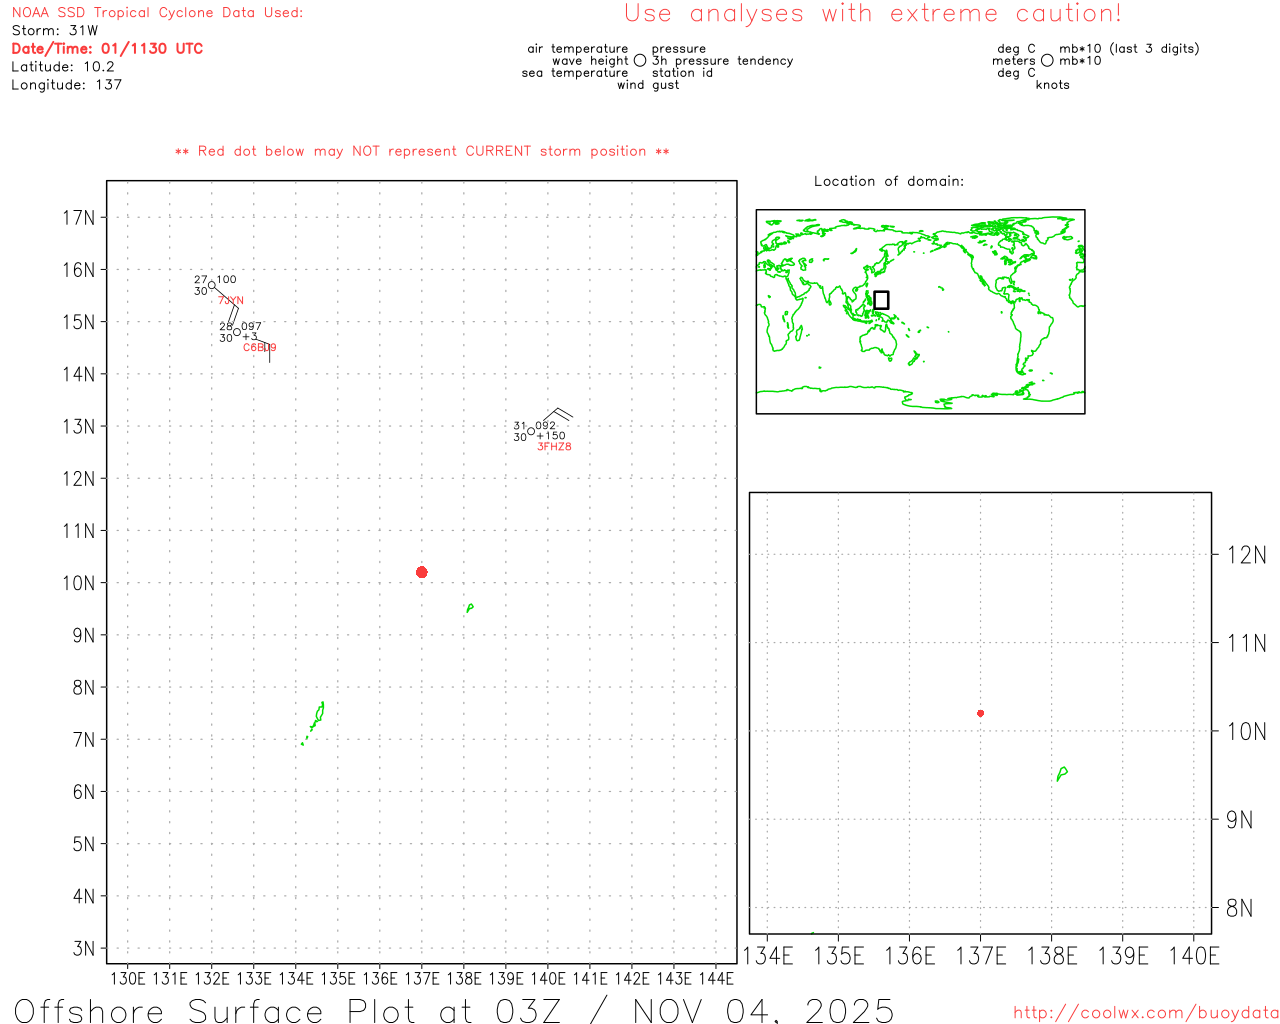Click 'station id' legend label
The width and height of the screenshot is (1280, 1024).
pos(682,72)
